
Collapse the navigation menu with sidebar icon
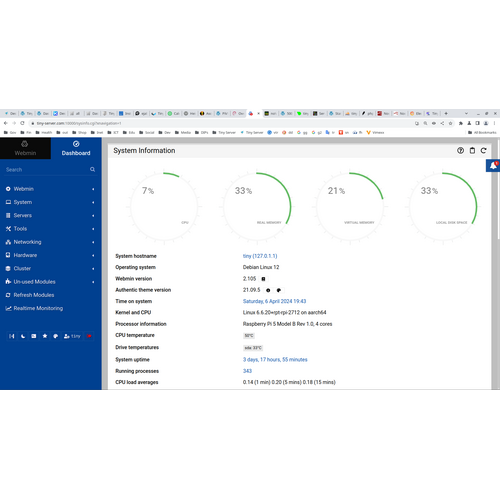[x=12, y=336]
